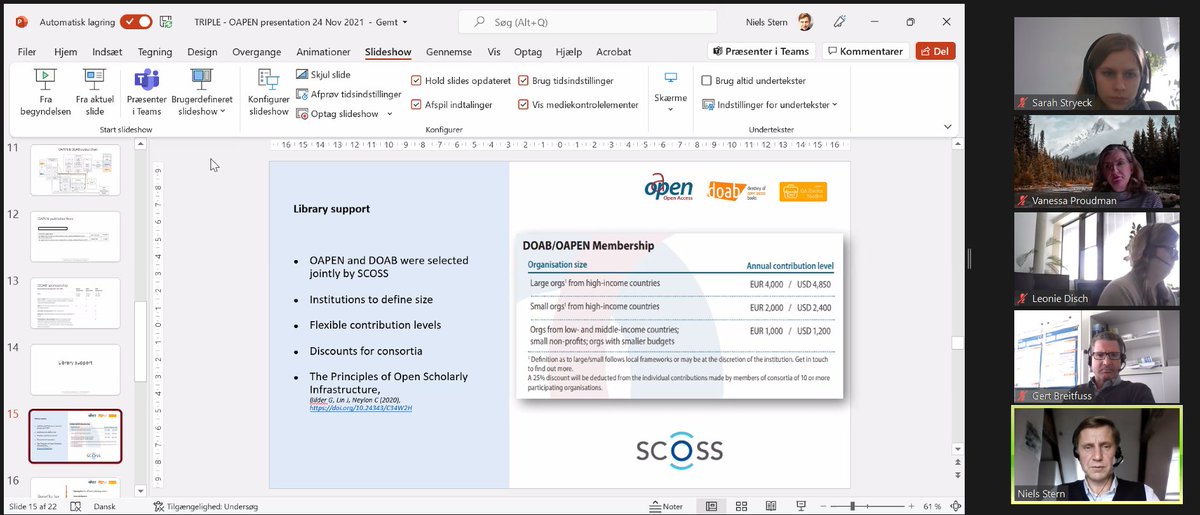
Task: Toggle Hold slides opdateret checkbox
Action: tap(416, 81)
